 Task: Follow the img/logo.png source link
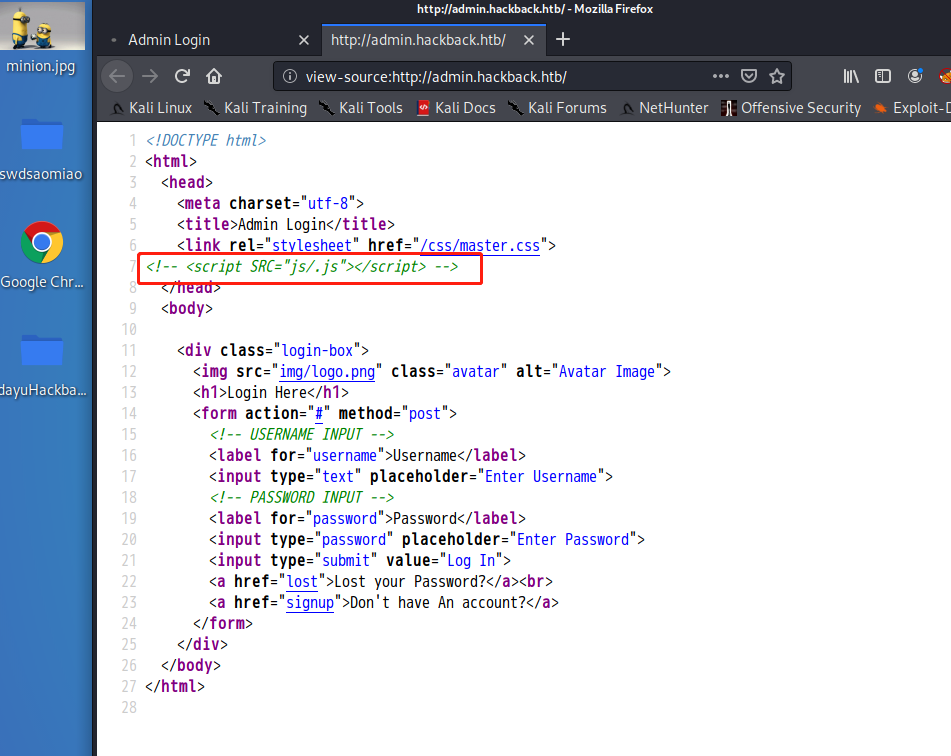pos(327,372)
